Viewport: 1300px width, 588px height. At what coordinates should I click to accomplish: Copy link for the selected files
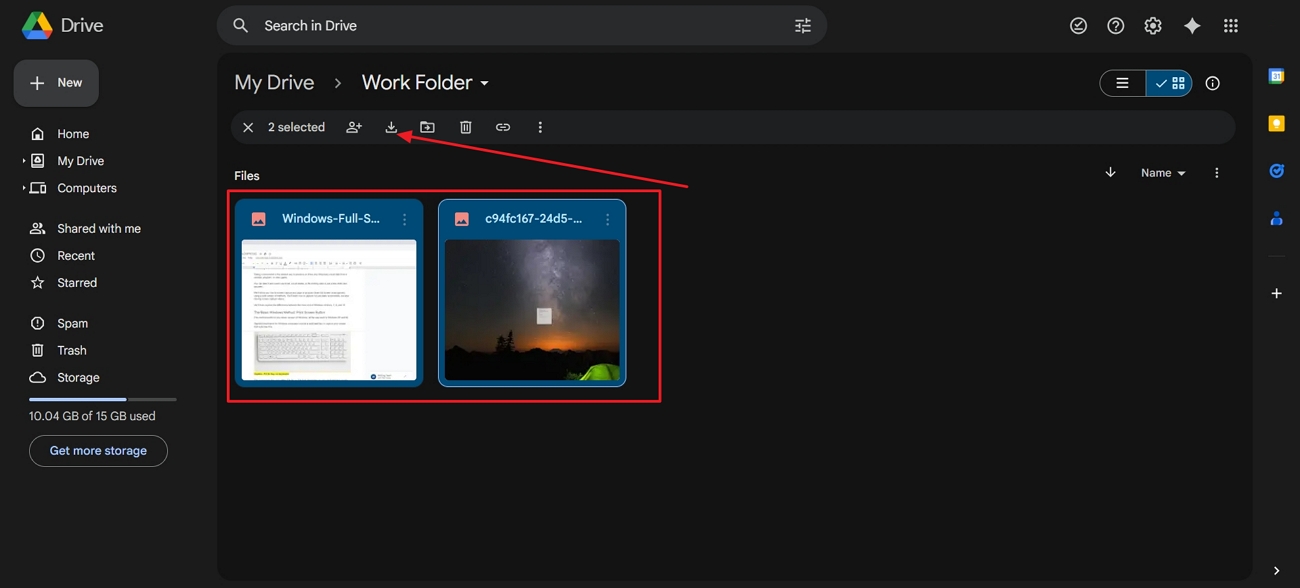(503, 127)
